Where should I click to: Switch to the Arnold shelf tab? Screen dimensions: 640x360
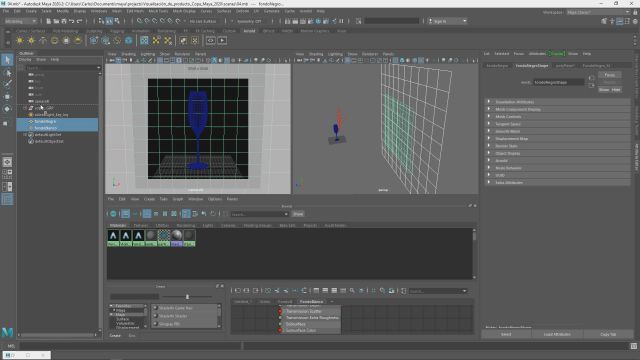[x=249, y=31]
